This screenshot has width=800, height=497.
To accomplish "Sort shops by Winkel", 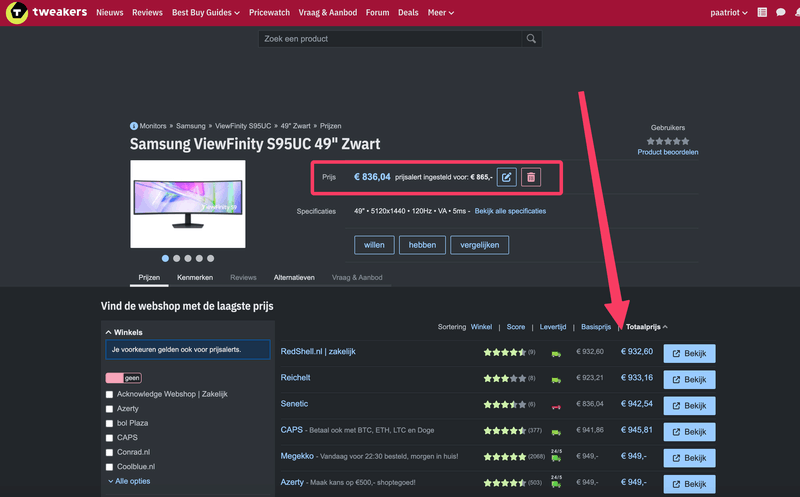I will tap(481, 327).
